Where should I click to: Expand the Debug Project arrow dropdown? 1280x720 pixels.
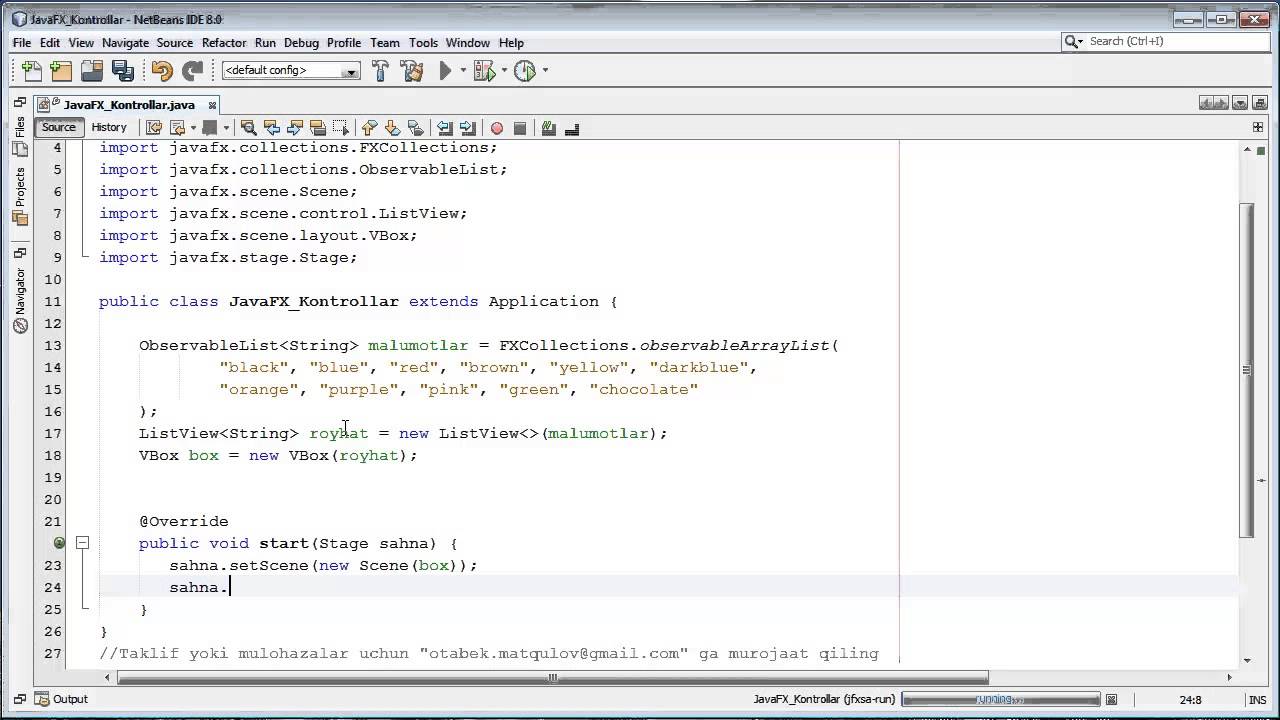504,70
